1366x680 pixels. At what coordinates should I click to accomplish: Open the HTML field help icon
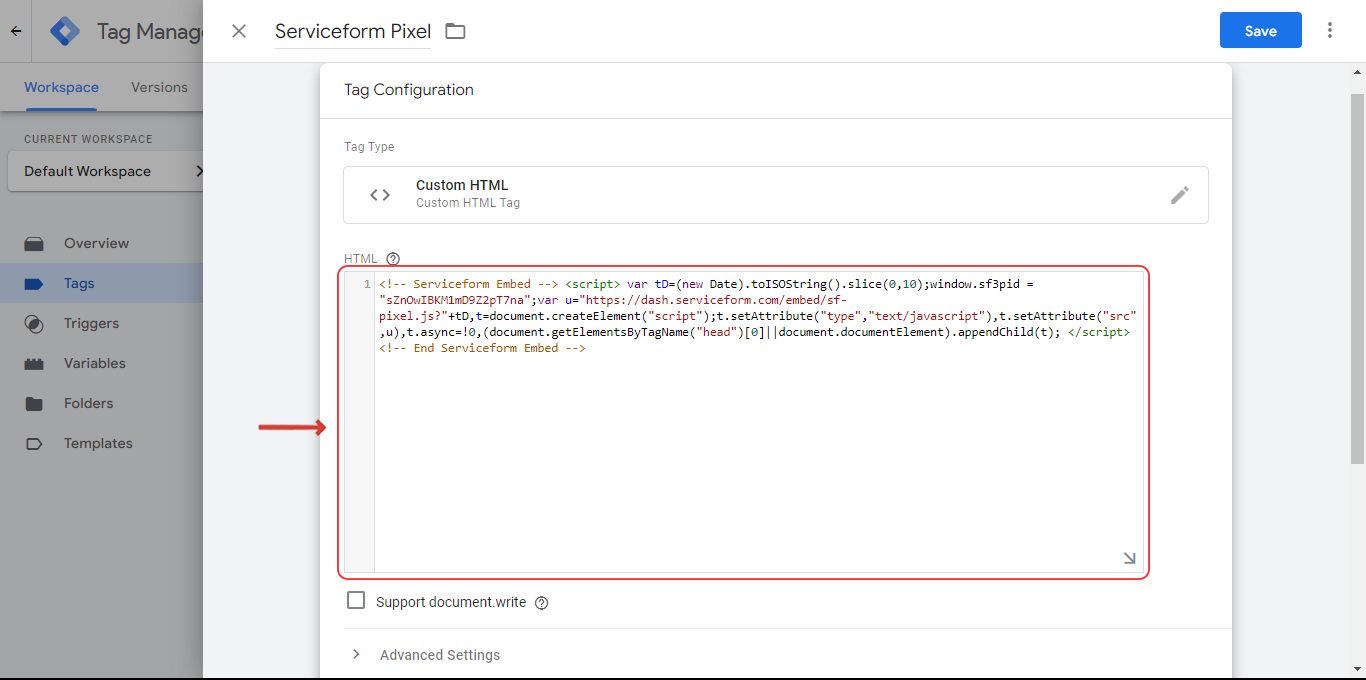pos(393,259)
